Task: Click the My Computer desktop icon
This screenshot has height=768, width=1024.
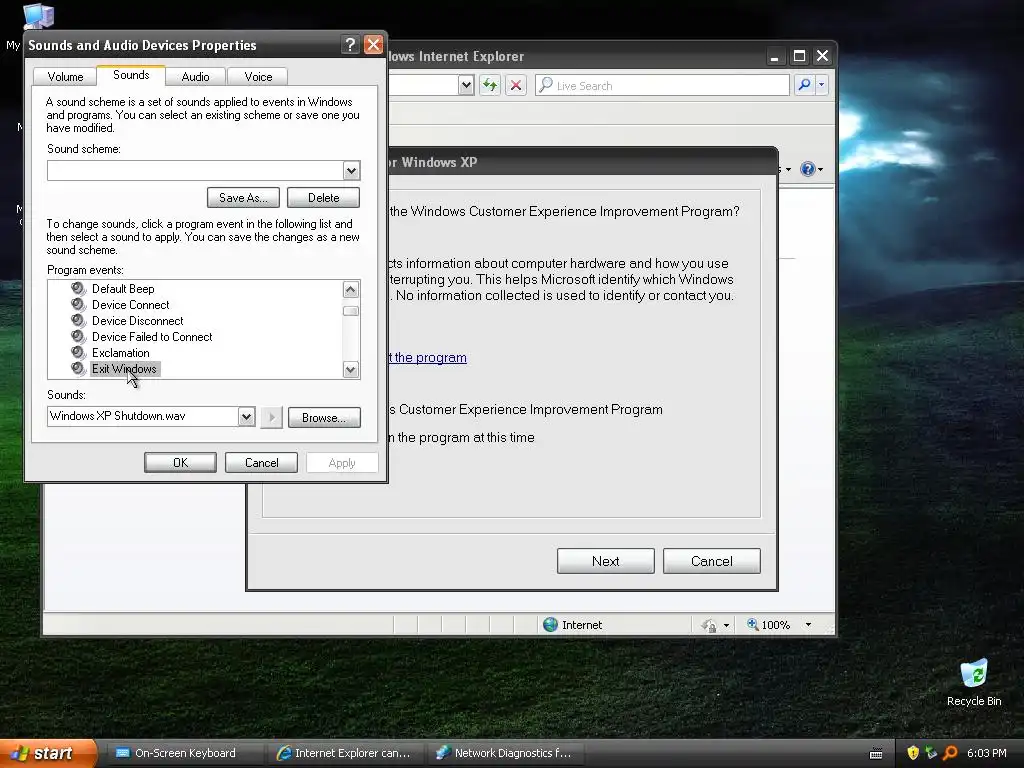Action: click(38, 17)
